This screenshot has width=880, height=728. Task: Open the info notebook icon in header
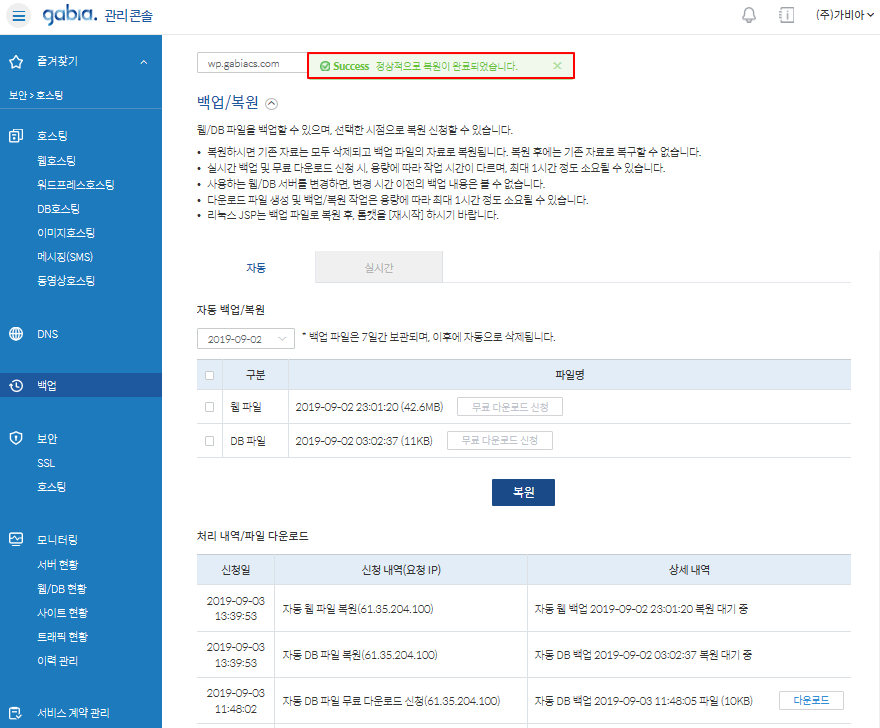[x=786, y=15]
